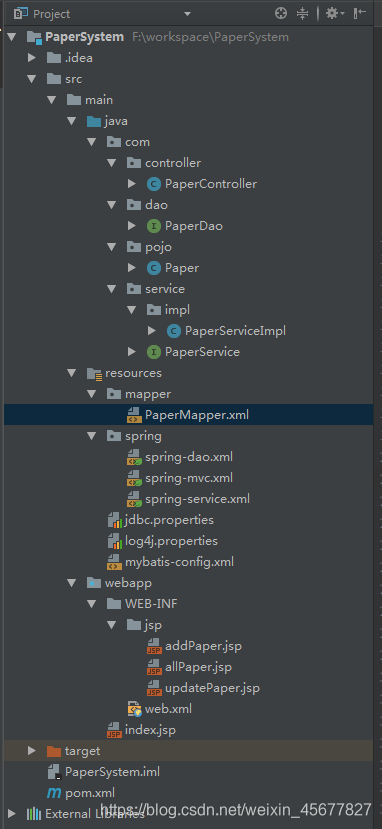Viewport: 382px width, 829px height.
Task: Select the log4j.properties file name
Action: (x=172, y=541)
